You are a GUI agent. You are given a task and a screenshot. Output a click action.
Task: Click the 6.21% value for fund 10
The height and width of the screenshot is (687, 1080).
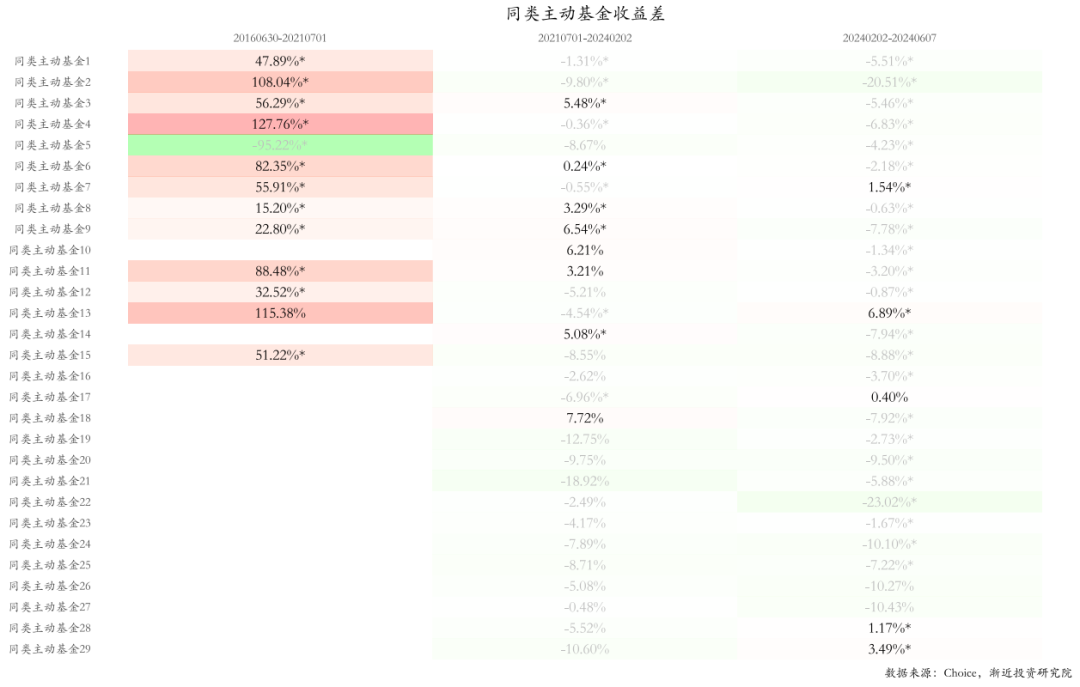tap(585, 250)
